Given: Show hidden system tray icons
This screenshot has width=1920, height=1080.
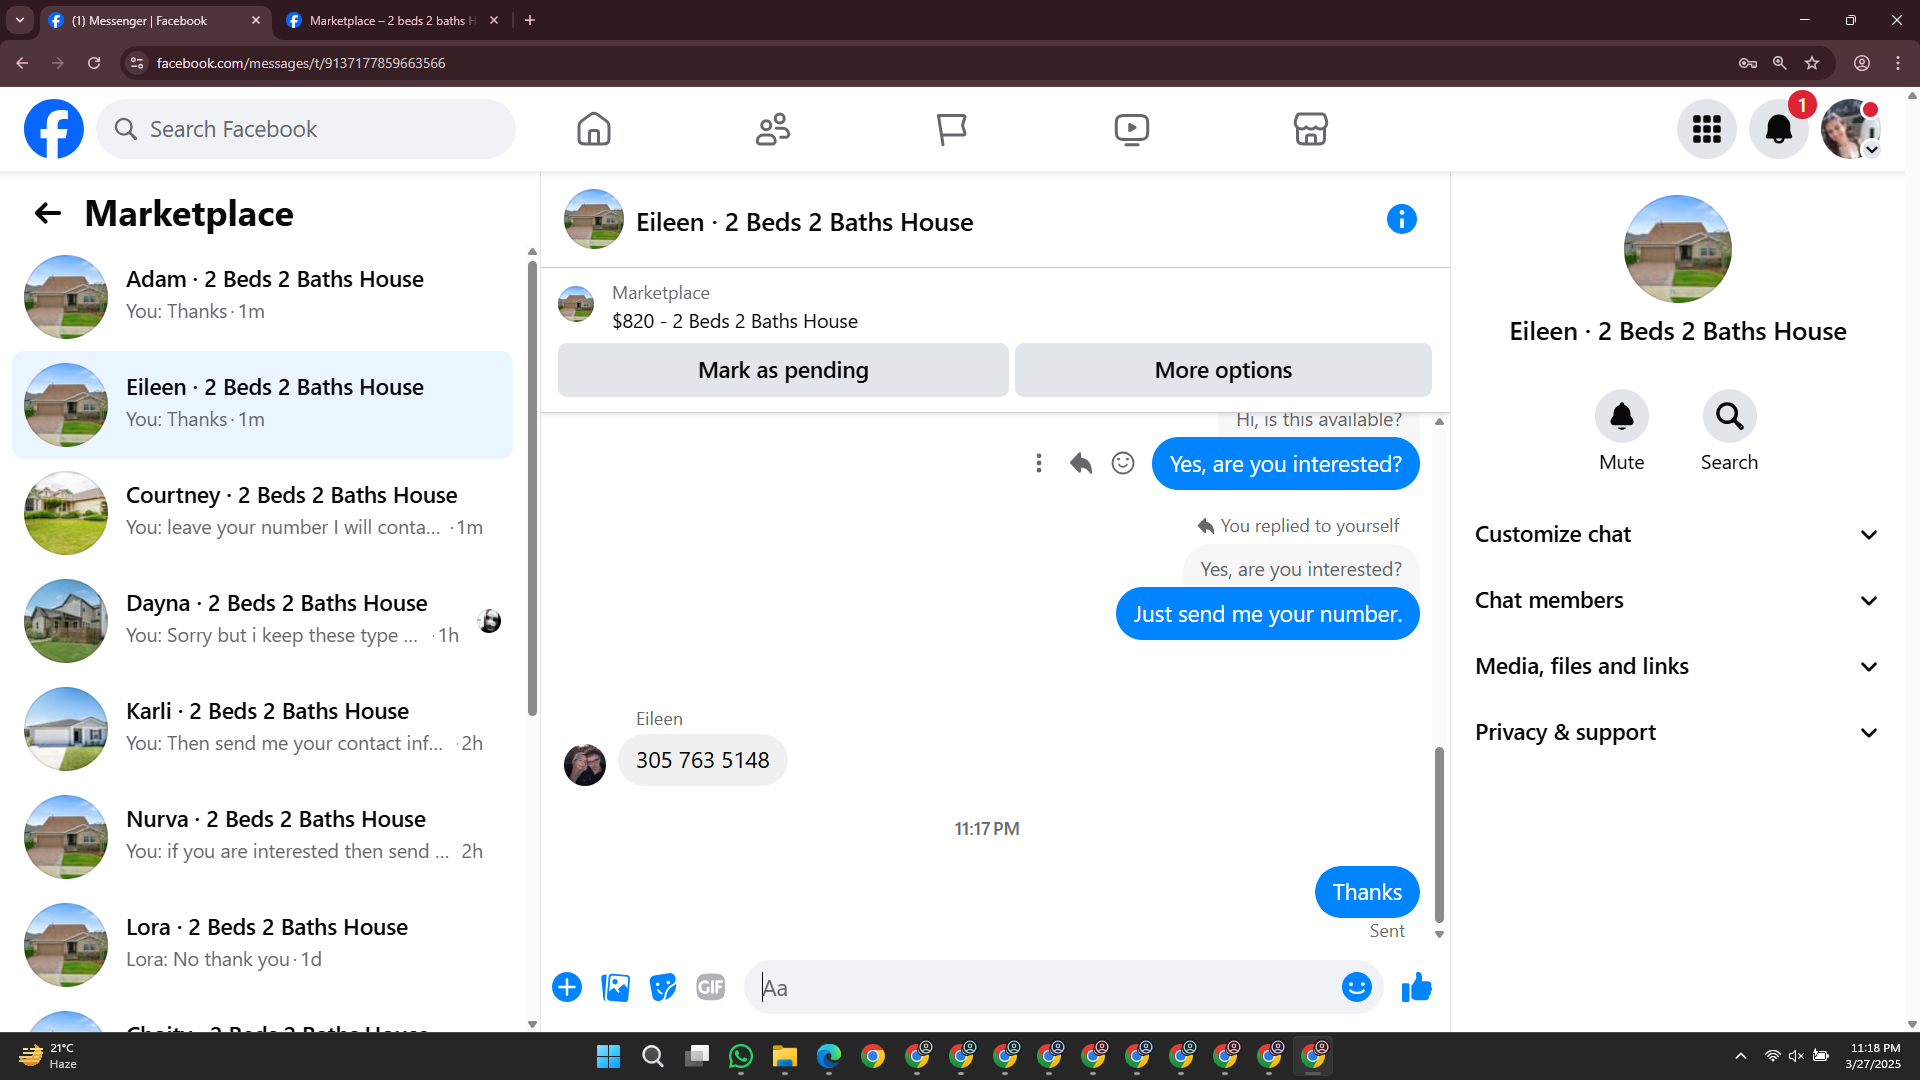Looking at the screenshot, I should click(x=1741, y=1056).
